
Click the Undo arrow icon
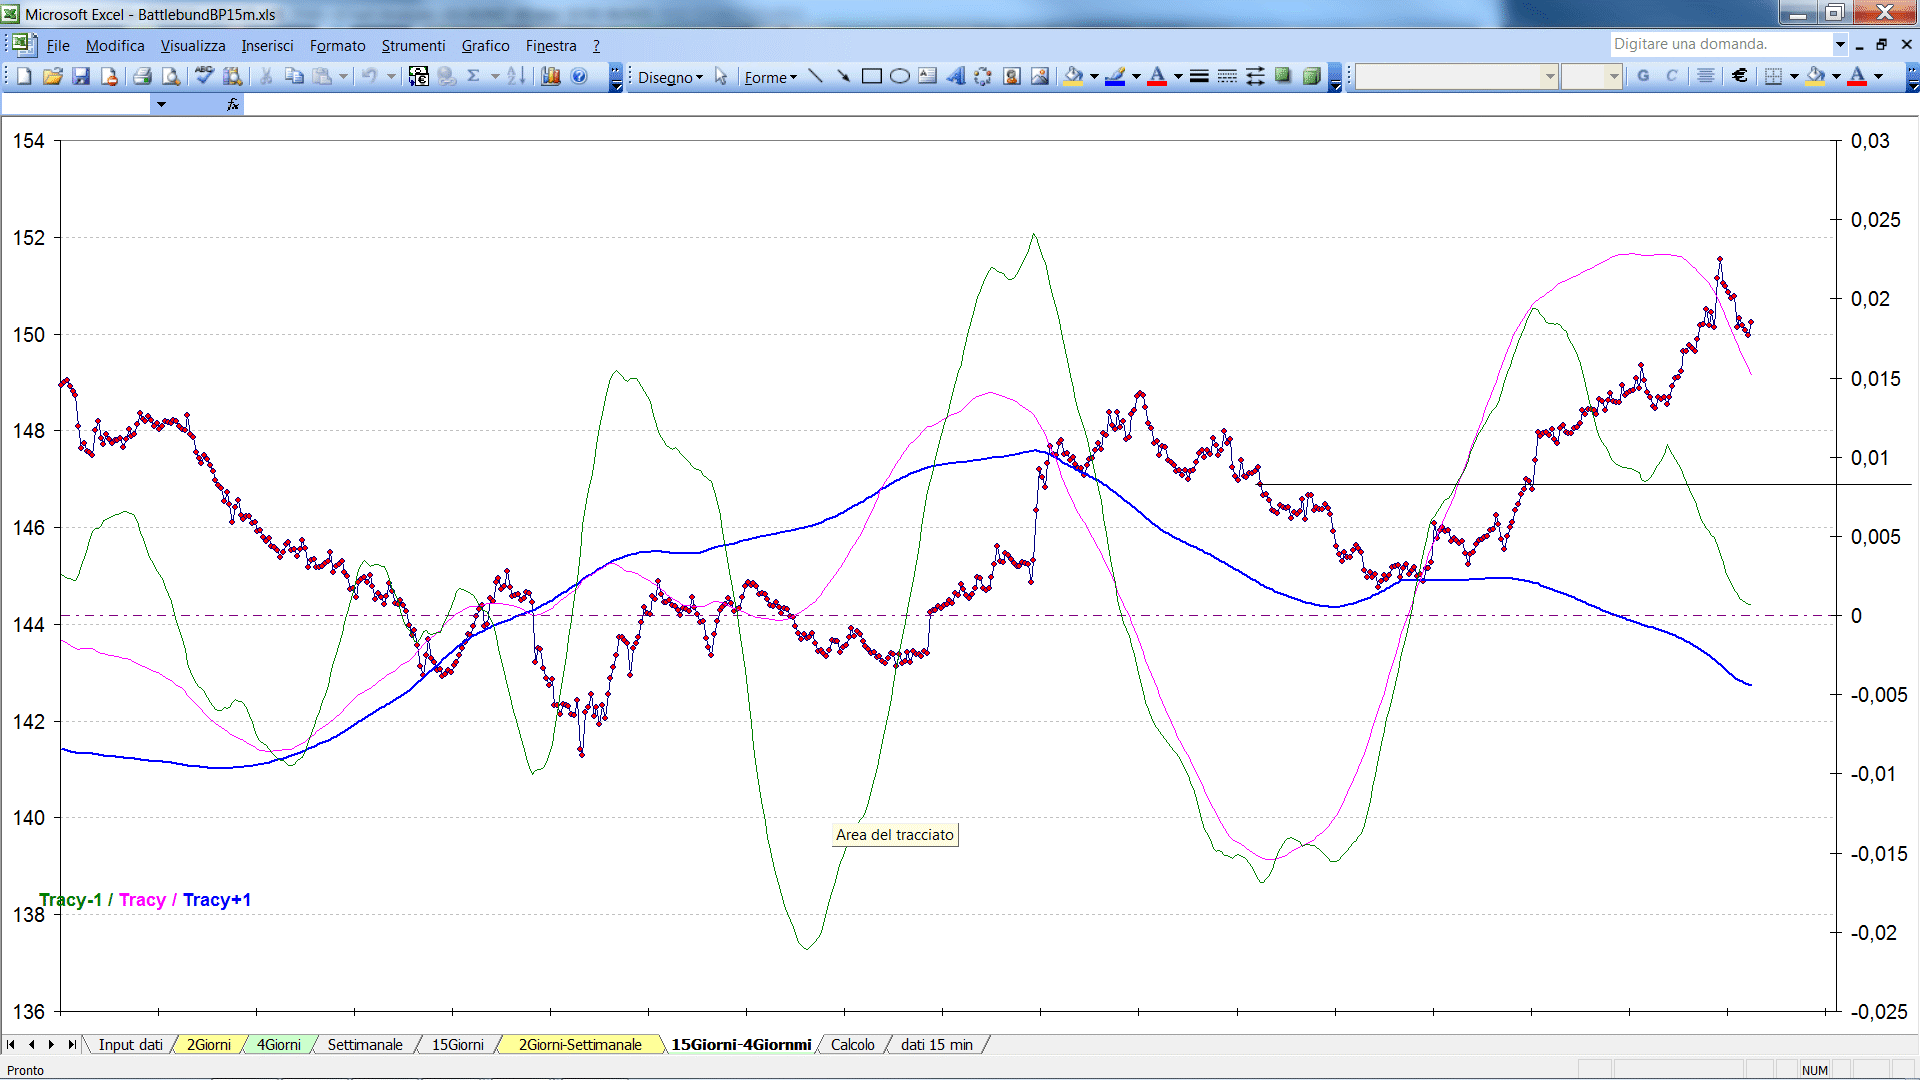(369, 76)
